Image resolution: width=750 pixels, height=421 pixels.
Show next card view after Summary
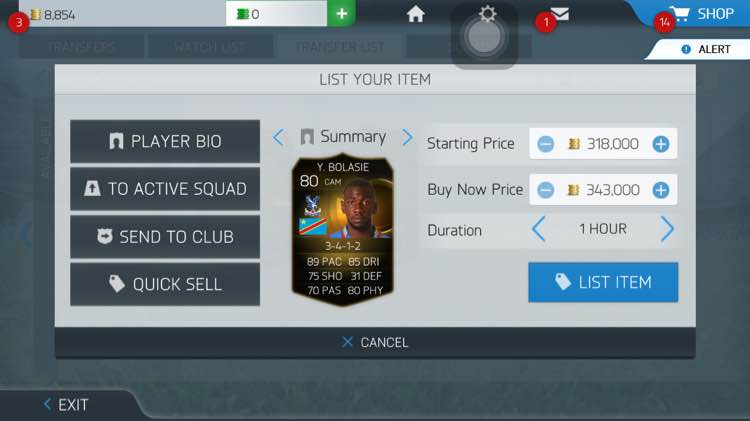[x=408, y=137]
